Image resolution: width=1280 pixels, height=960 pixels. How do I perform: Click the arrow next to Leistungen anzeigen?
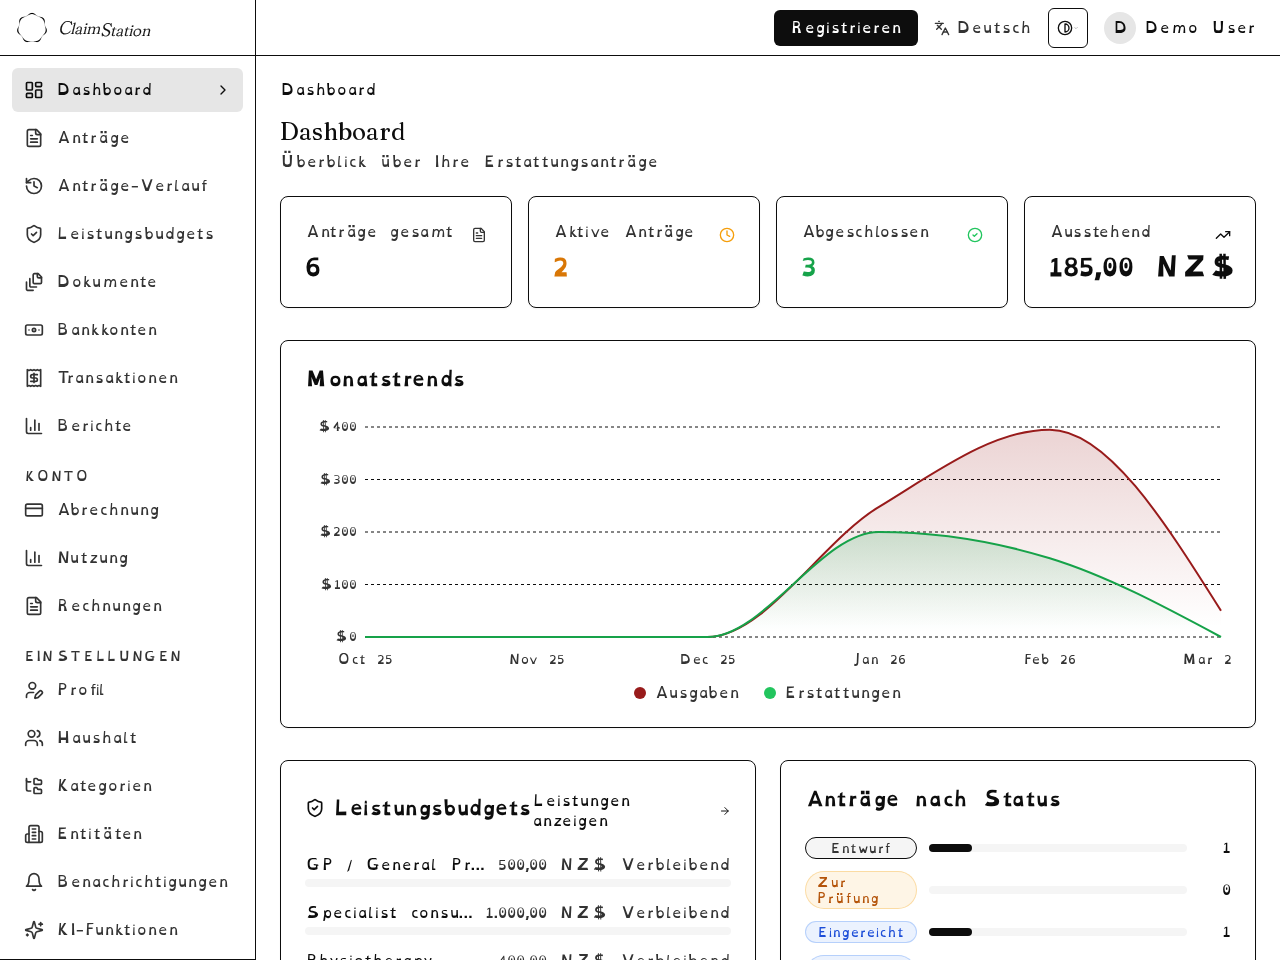pyautogui.click(x=725, y=811)
